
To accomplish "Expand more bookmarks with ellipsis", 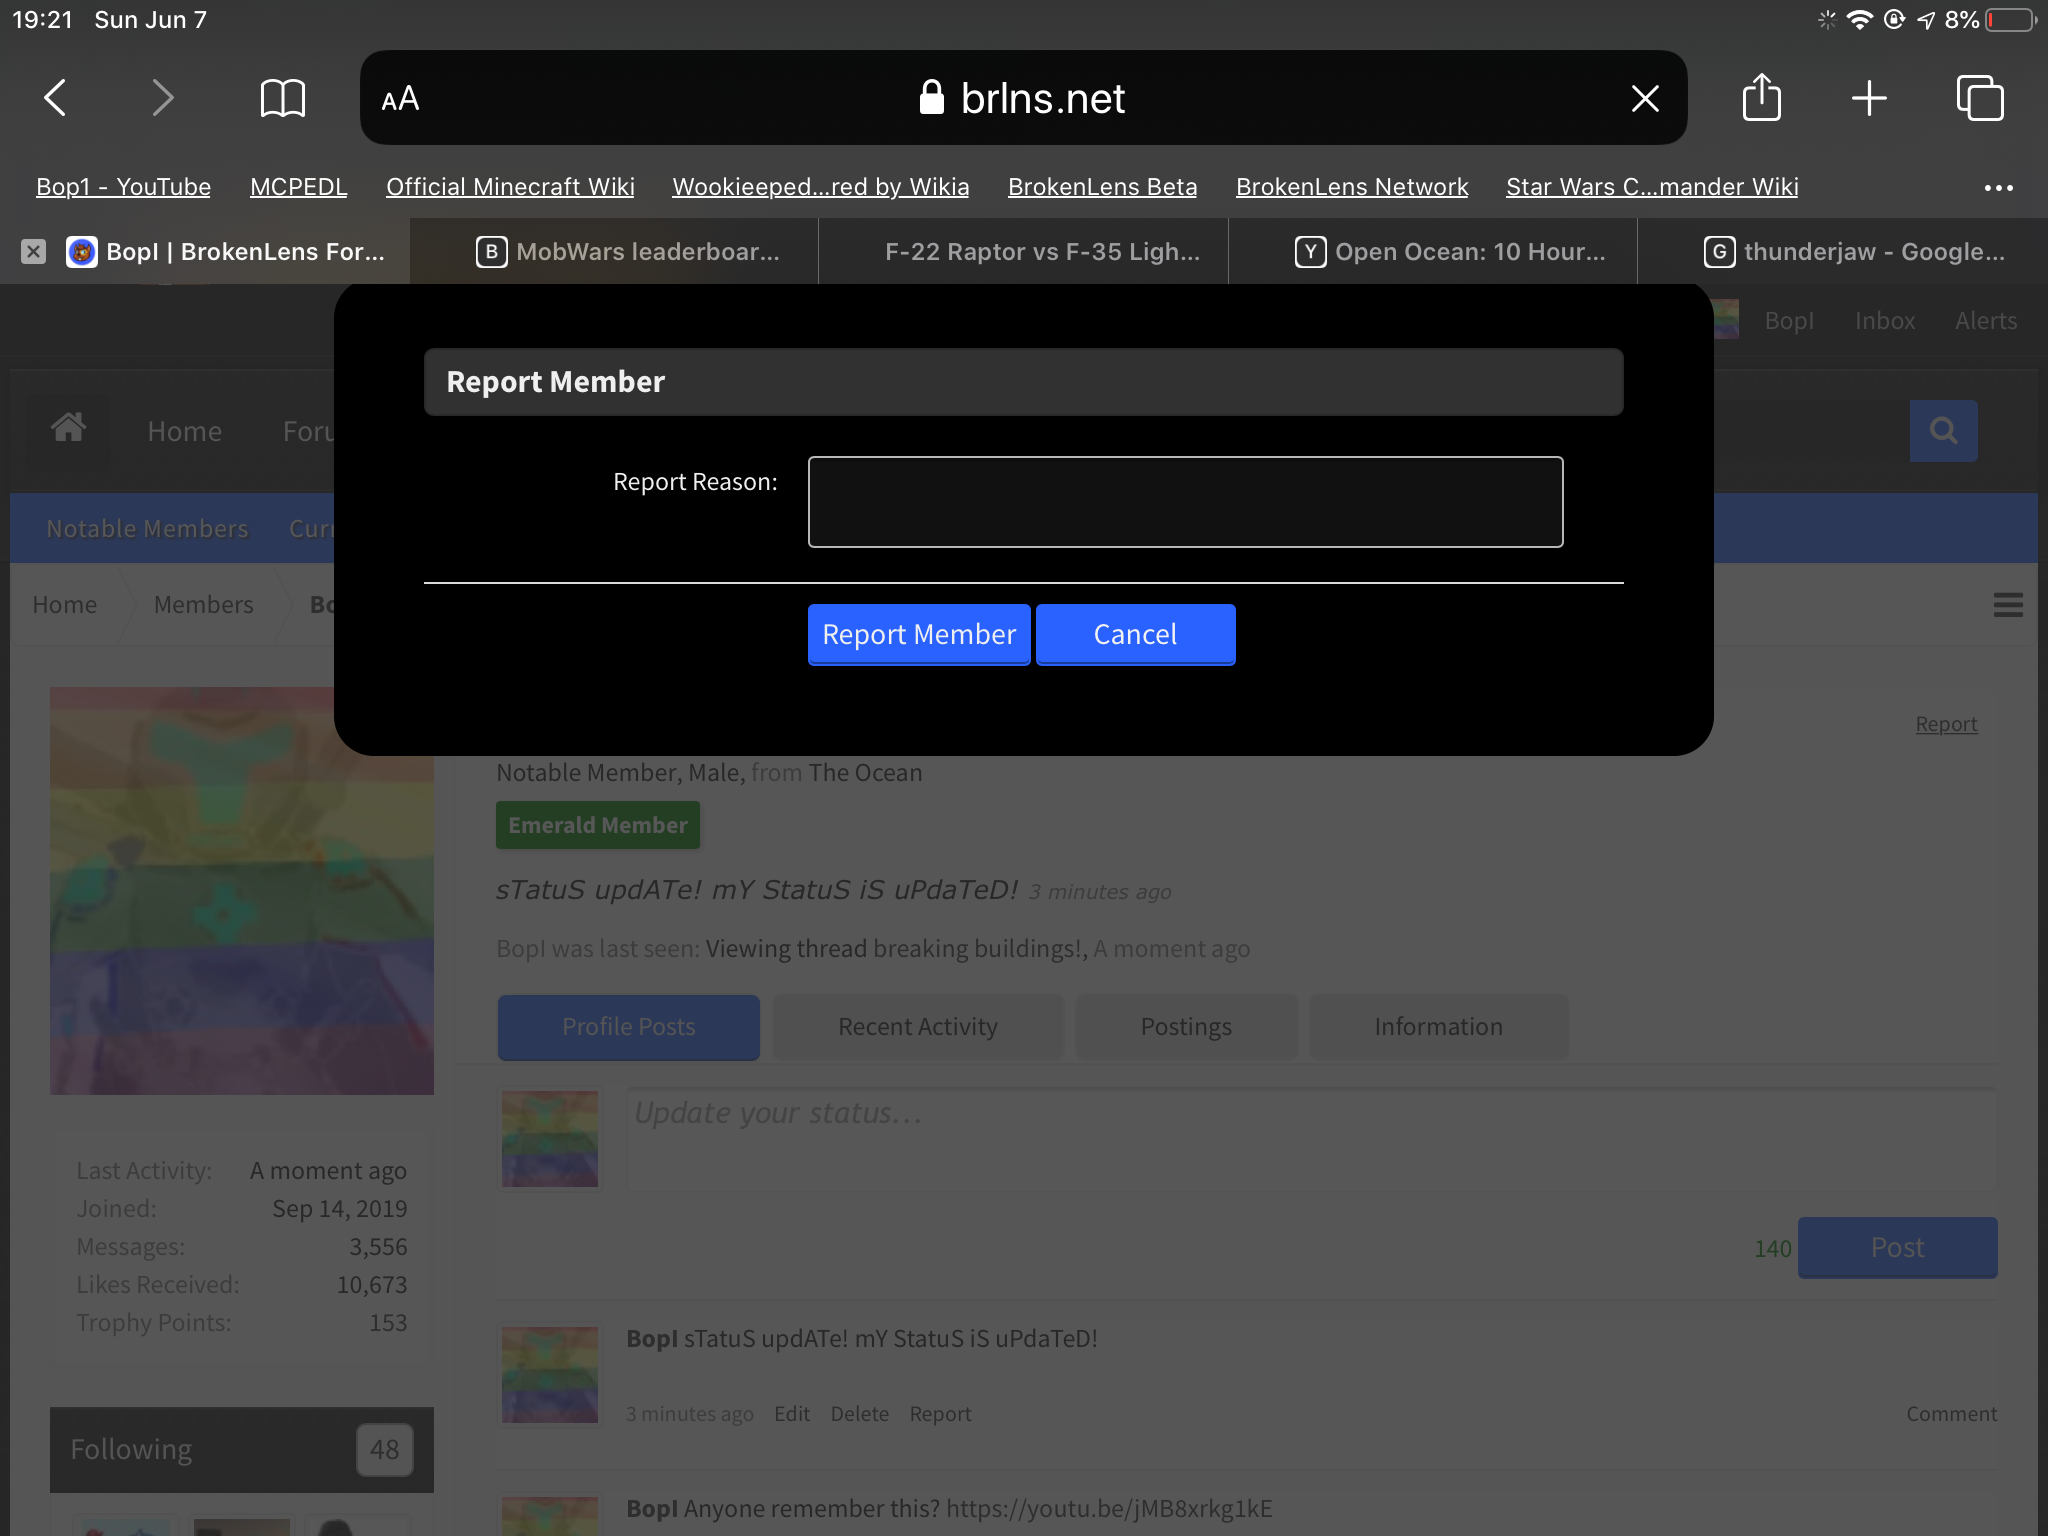I will click(x=1998, y=187).
